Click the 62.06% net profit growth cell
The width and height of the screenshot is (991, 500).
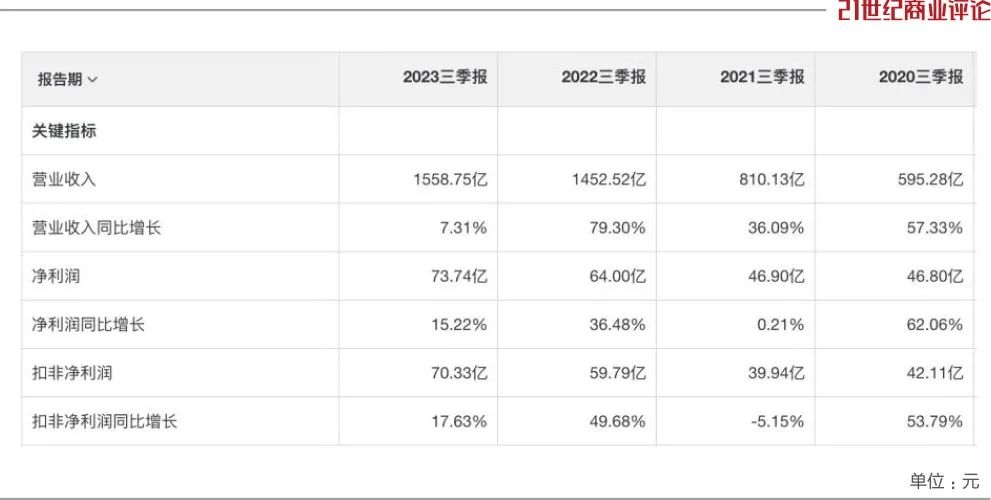[935, 325]
